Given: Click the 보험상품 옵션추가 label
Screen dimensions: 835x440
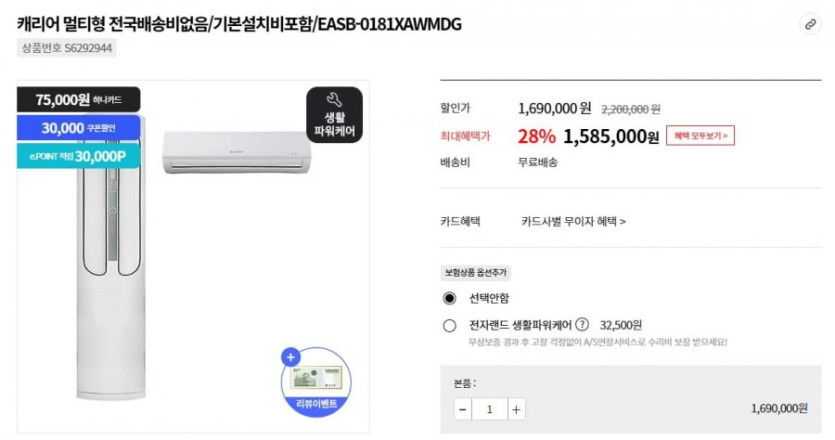Looking at the screenshot, I should point(476,272).
